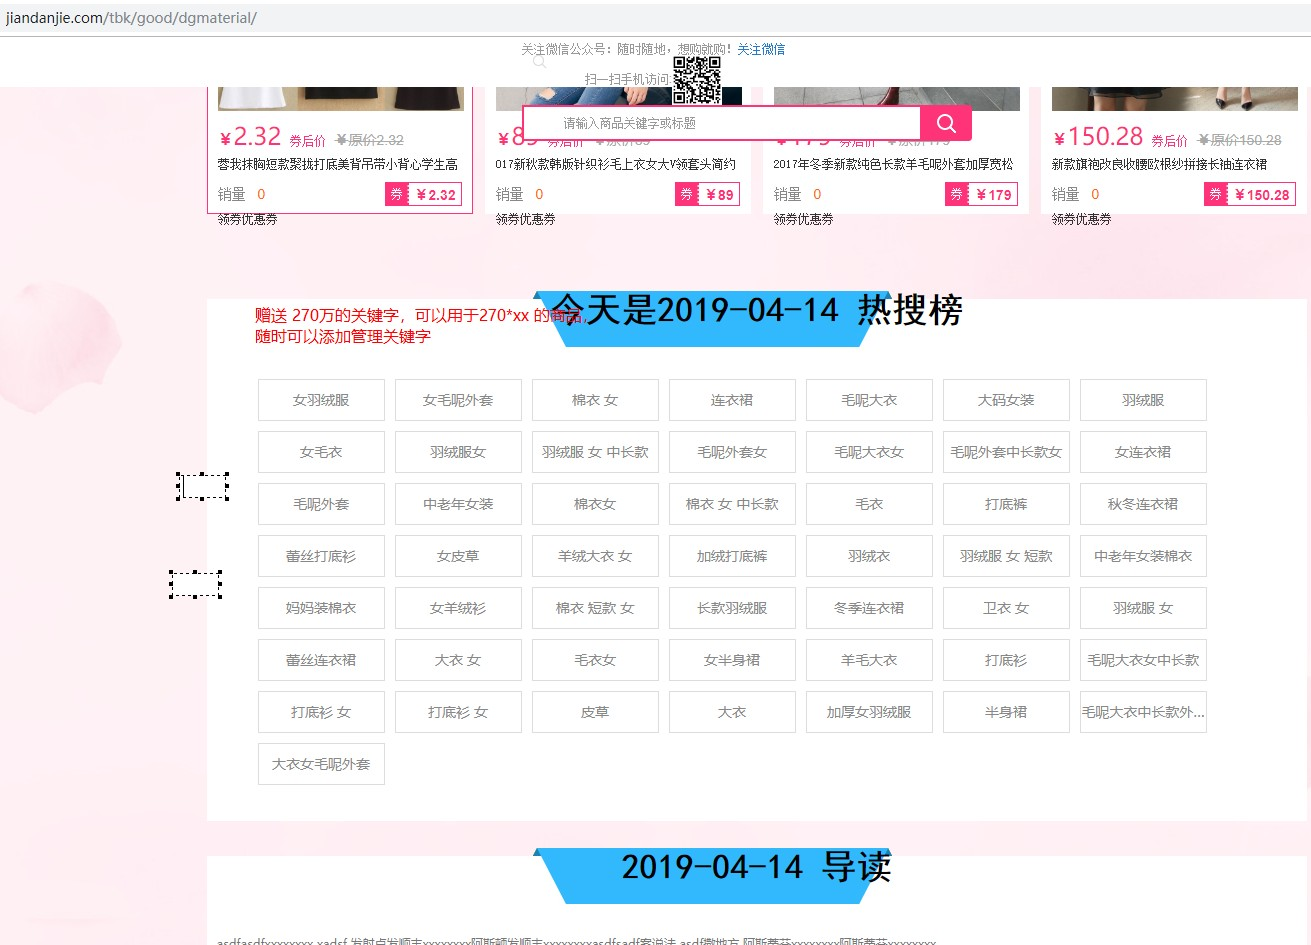Open the 2017年冬季新款 coat product title

[892, 164]
